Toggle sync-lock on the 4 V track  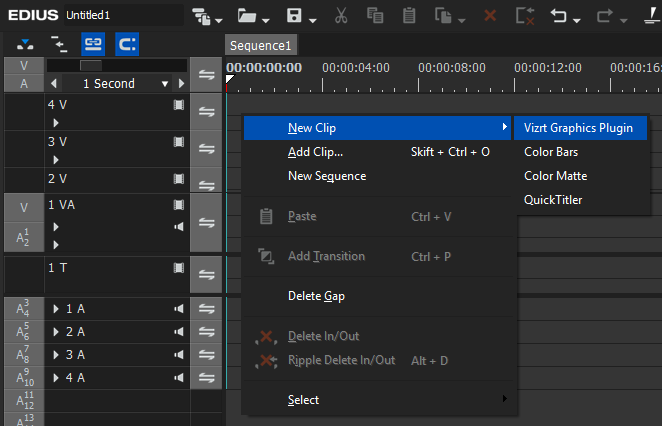206,112
